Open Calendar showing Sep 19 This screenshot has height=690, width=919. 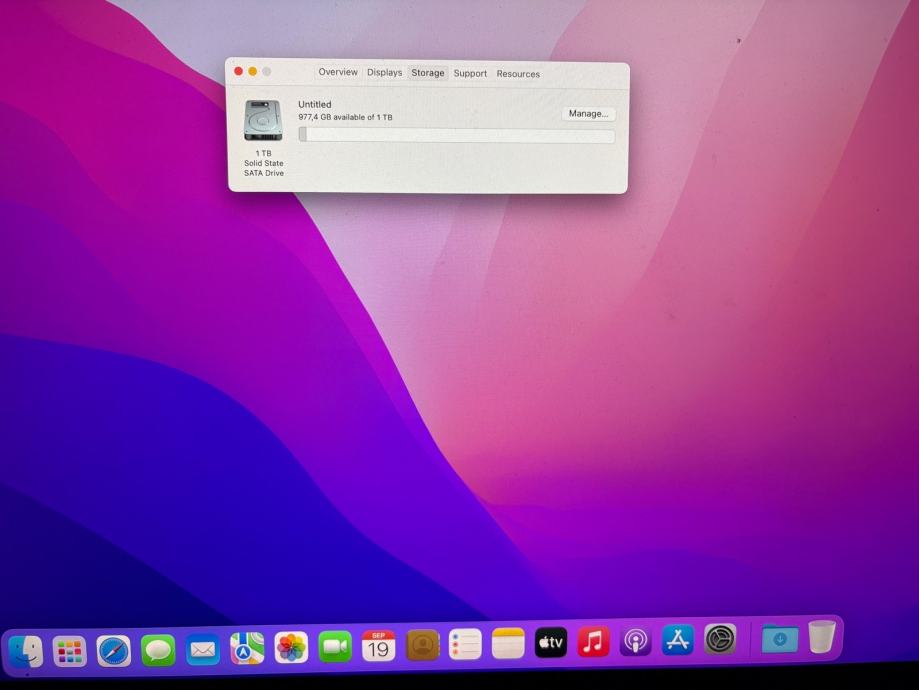pyautogui.click(x=378, y=646)
